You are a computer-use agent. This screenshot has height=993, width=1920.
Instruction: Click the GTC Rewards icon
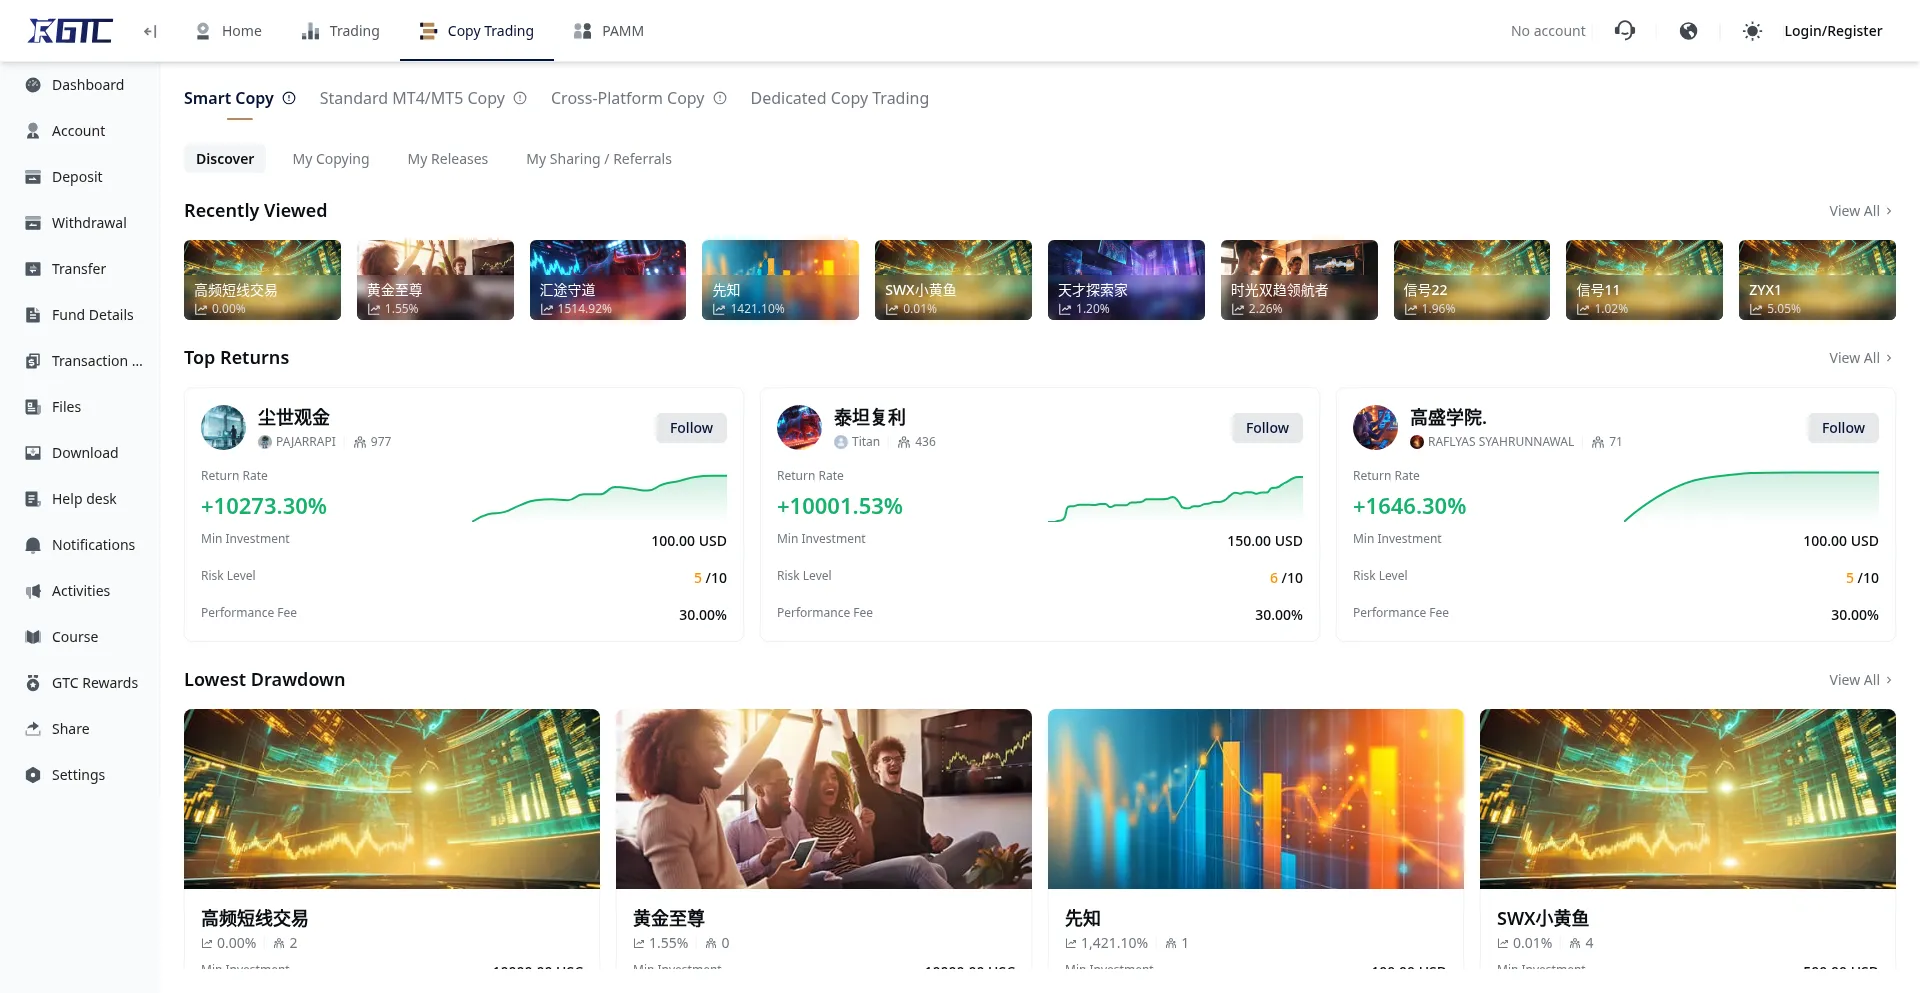(33, 683)
